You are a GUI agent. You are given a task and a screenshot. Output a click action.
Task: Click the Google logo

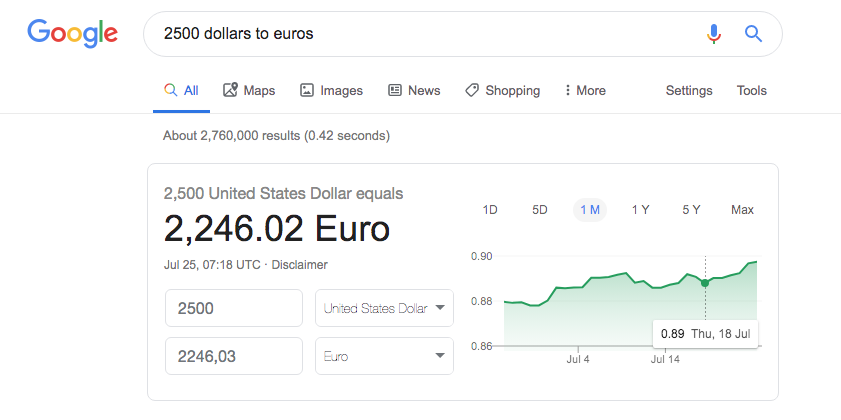(72, 33)
